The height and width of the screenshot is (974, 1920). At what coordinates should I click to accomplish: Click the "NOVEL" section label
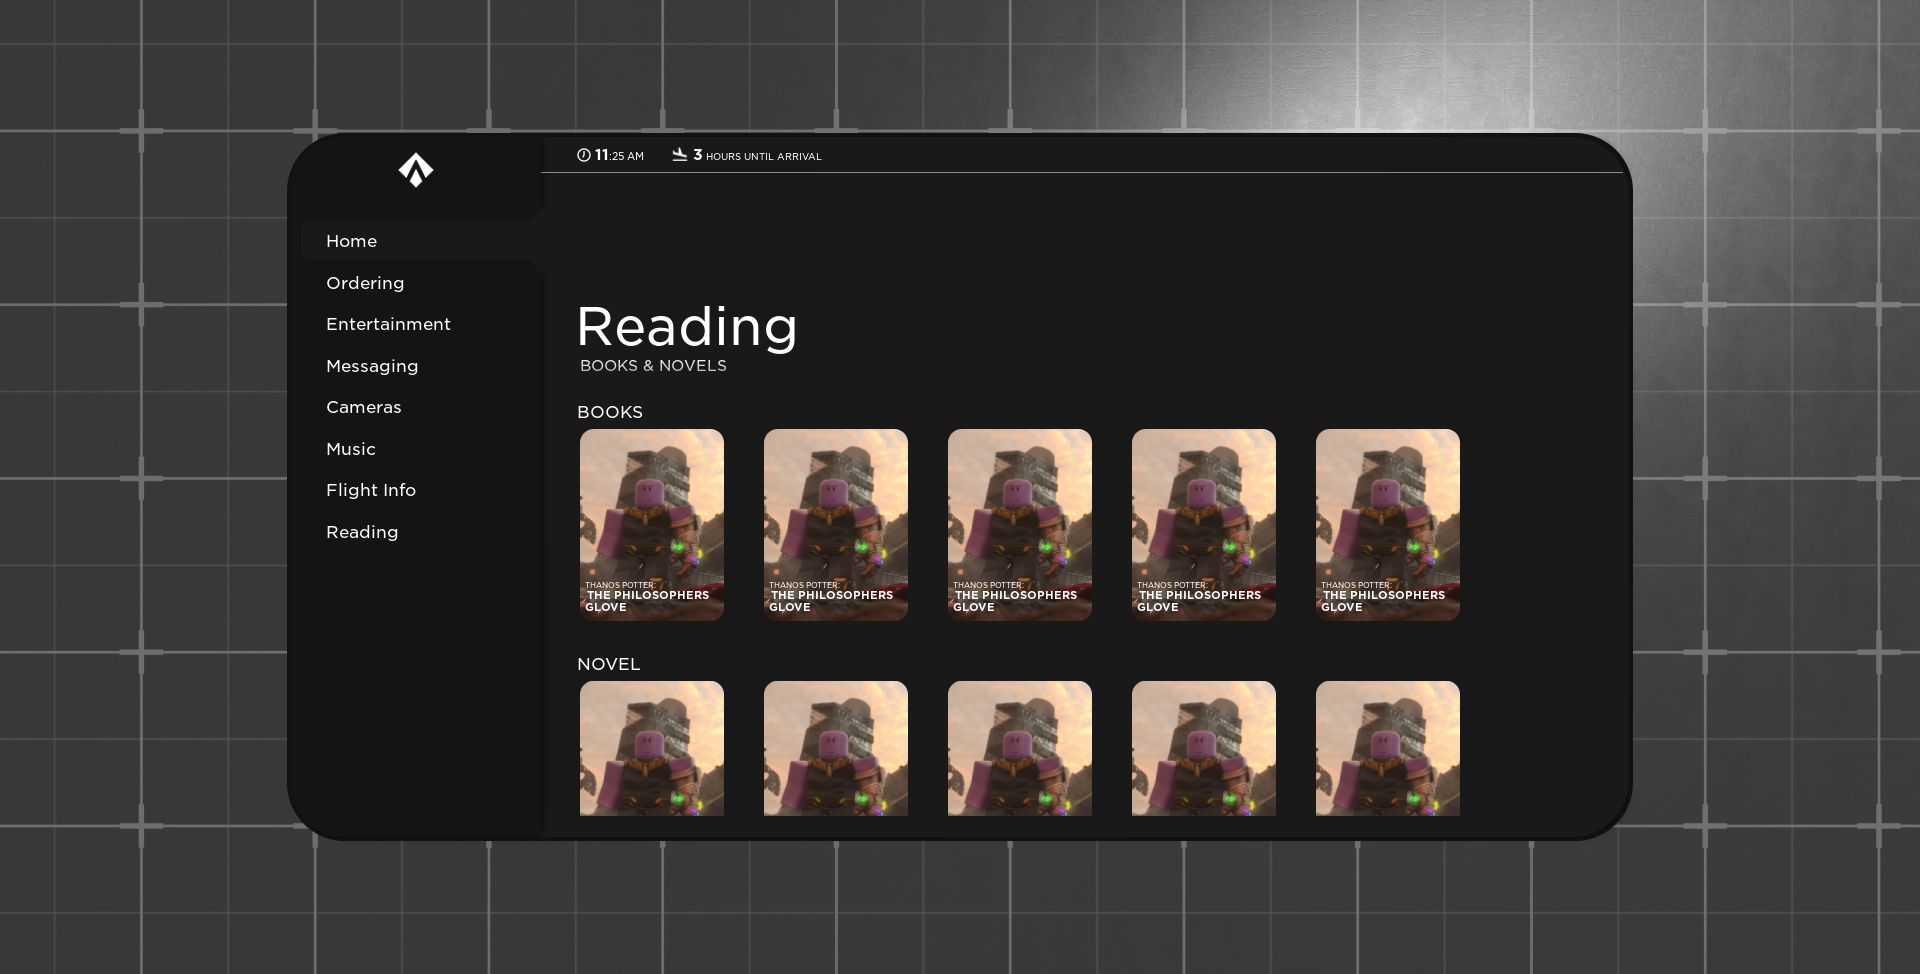point(608,664)
